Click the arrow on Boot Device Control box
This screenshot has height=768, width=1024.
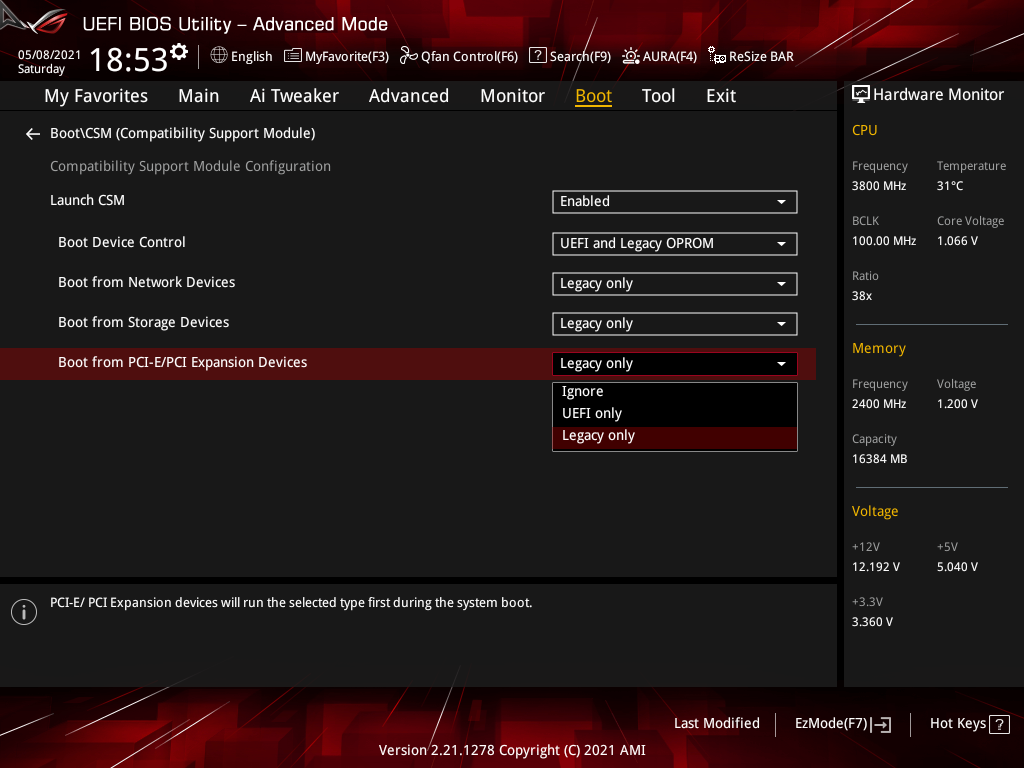click(x=781, y=244)
